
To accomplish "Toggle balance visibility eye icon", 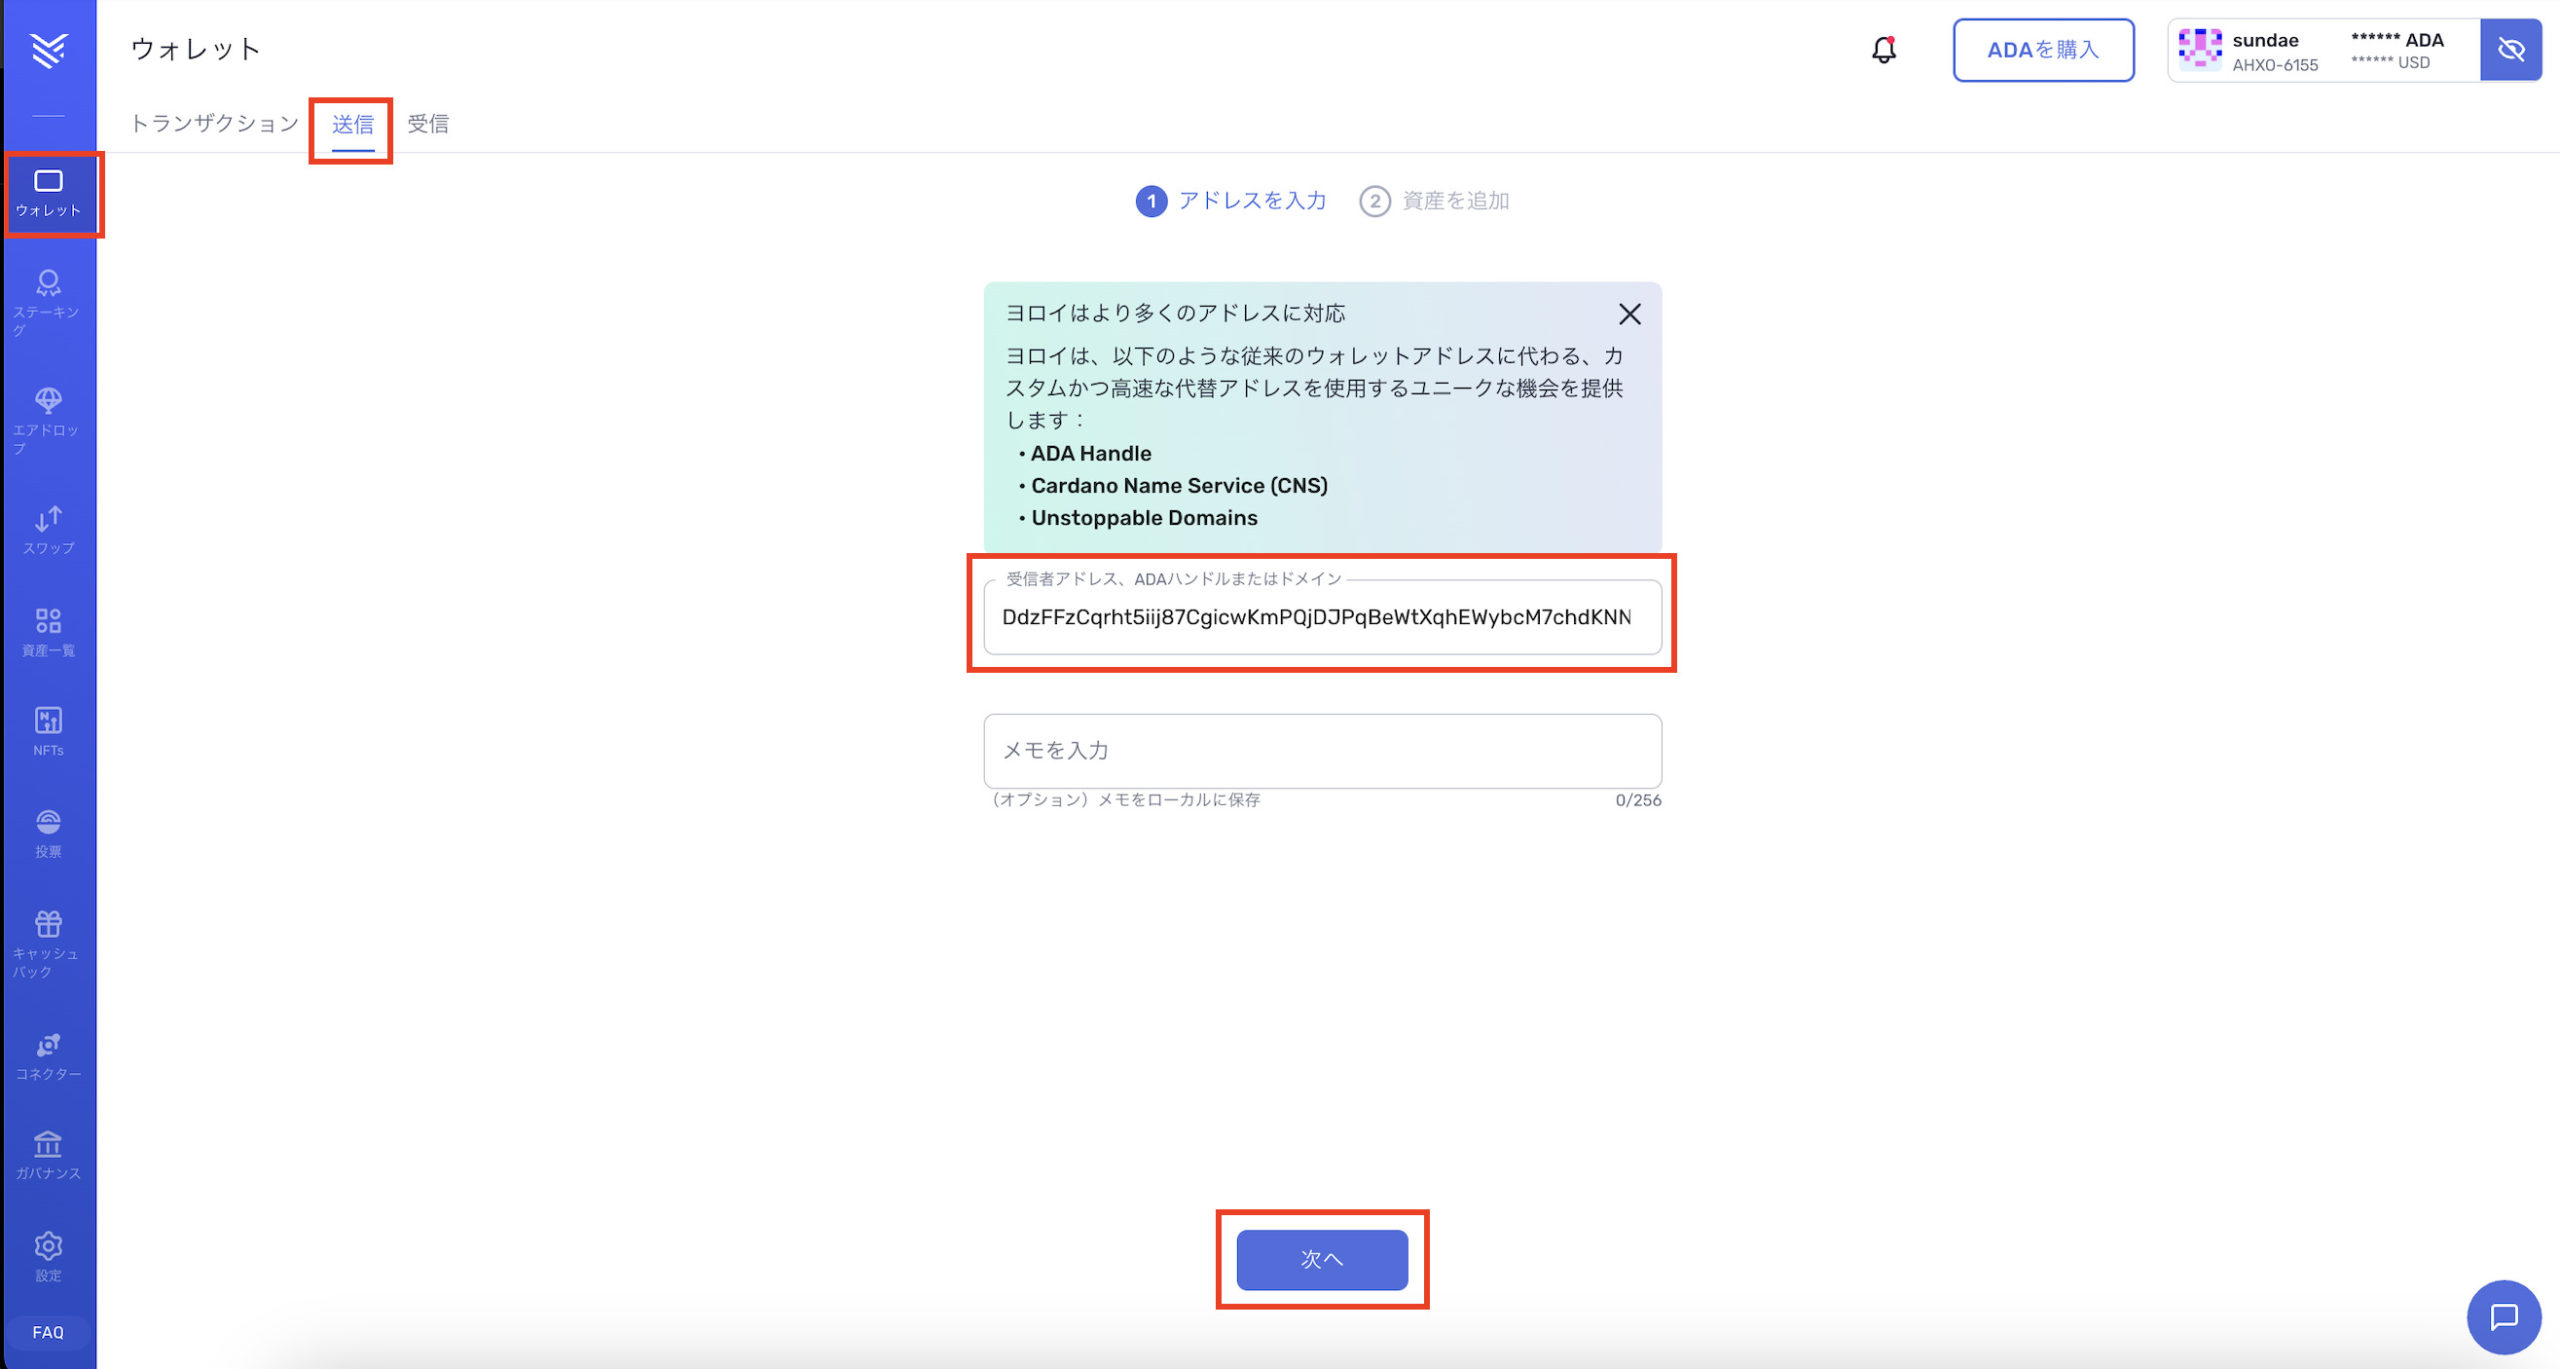I will click(2510, 50).
